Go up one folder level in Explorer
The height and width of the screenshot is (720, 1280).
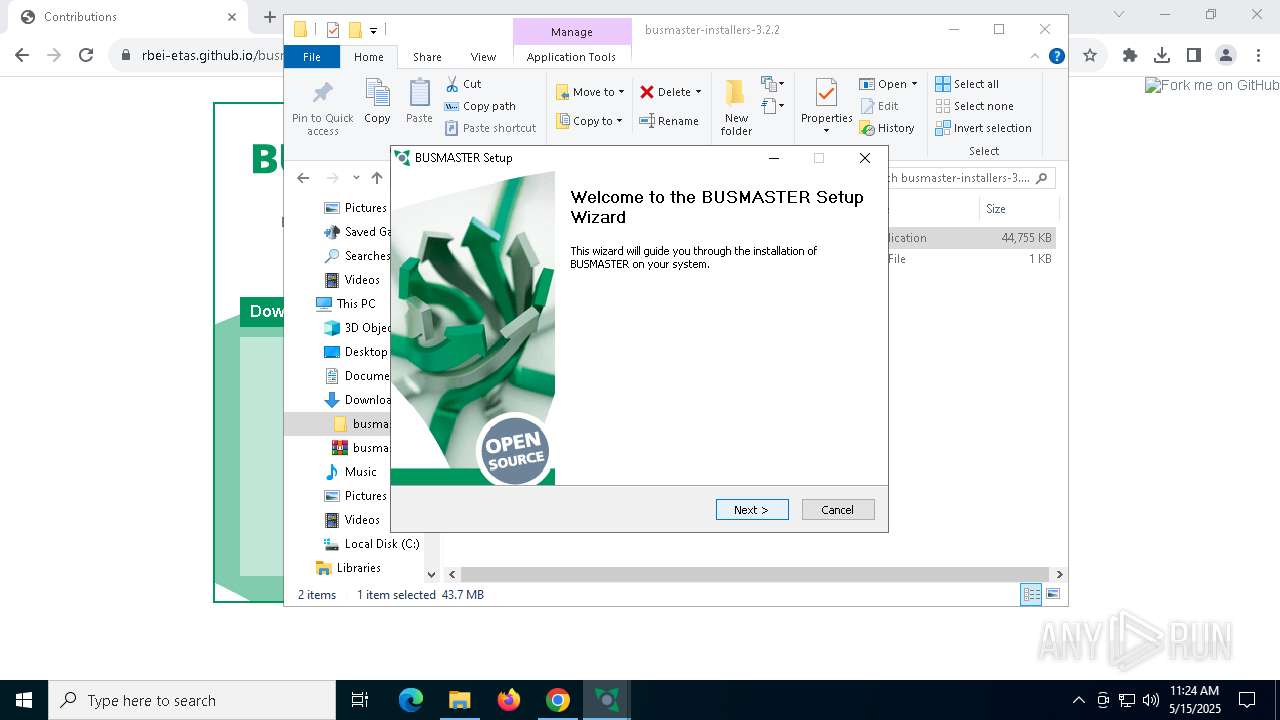point(377,178)
